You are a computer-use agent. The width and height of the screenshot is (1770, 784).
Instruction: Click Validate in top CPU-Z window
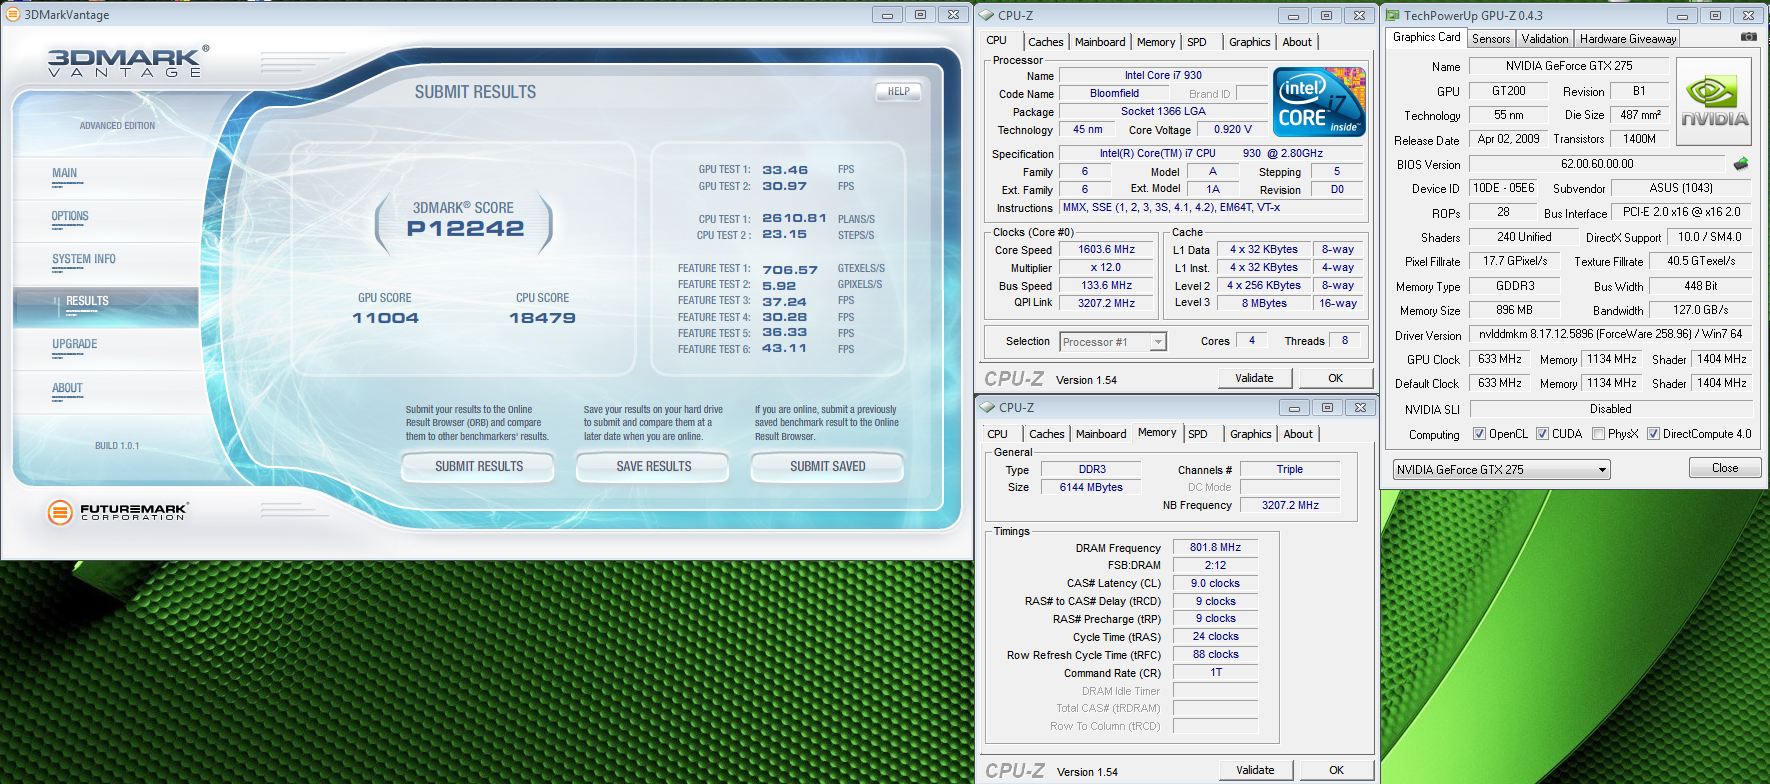[1253, 378]
